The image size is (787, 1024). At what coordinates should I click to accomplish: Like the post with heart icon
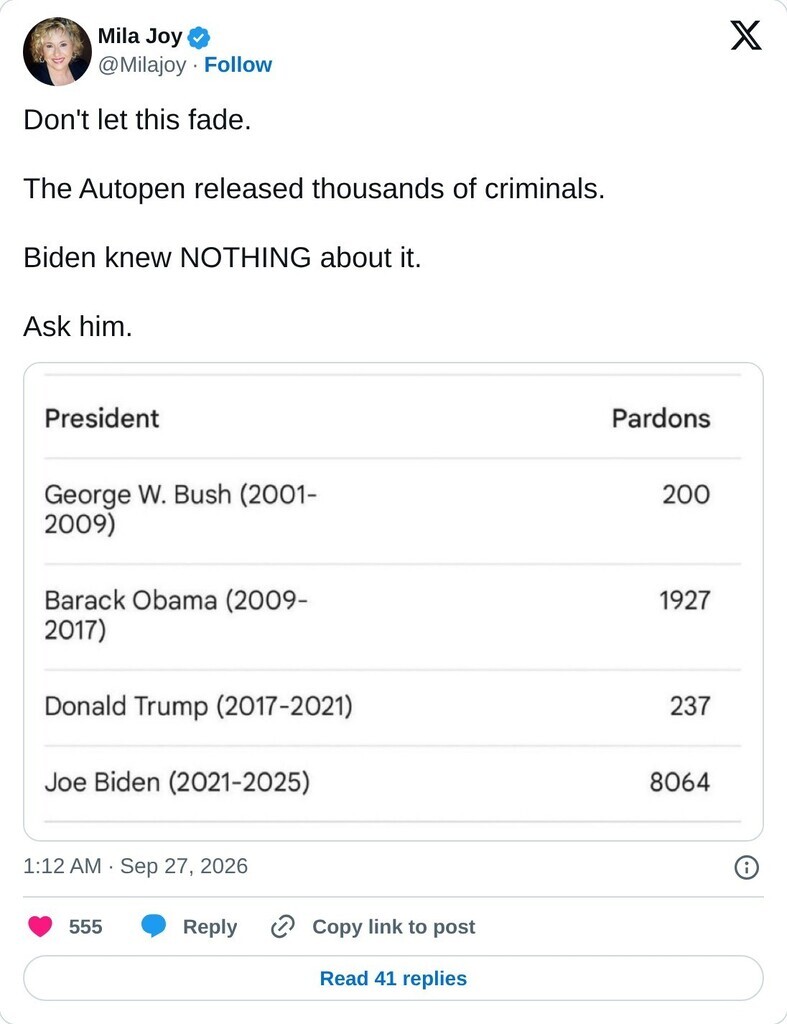coord(40,926)
